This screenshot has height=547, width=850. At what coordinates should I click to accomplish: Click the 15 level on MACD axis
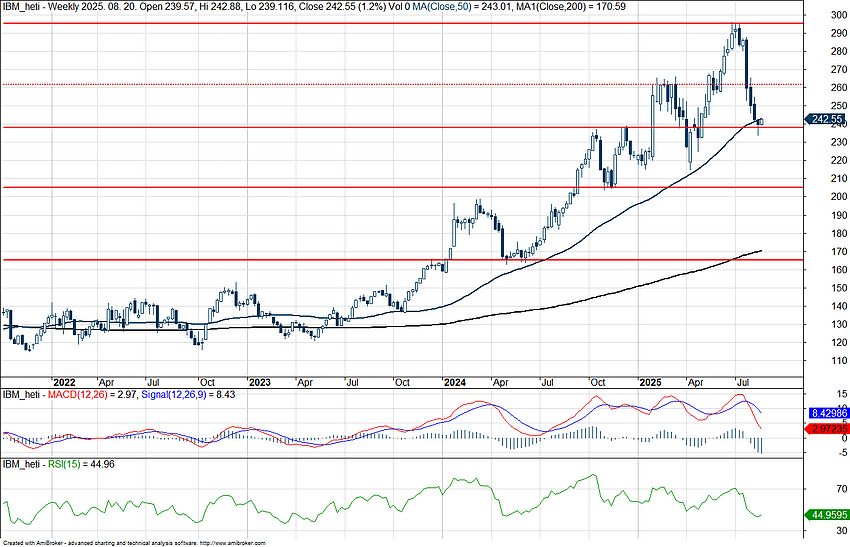pos(842,394)
